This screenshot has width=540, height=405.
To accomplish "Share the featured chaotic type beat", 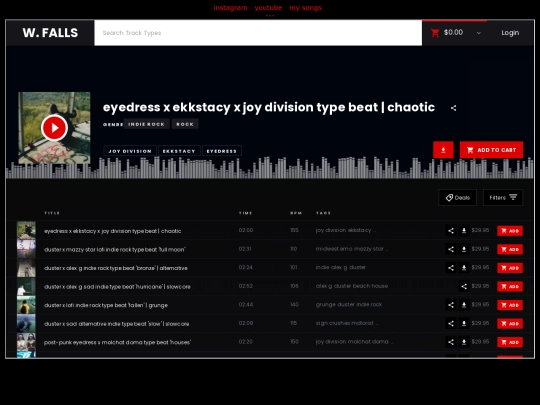I will [x=454, y=108].
